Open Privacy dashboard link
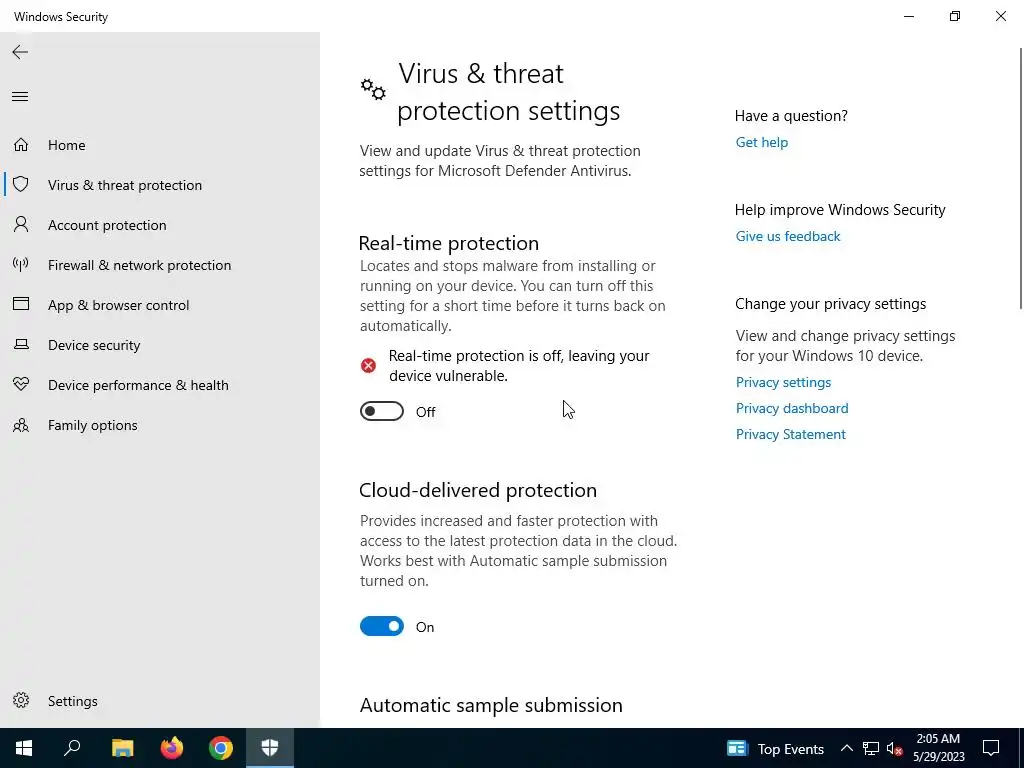Image resolution: width=1024 pixels, height=768 pixels. (792, 408)
